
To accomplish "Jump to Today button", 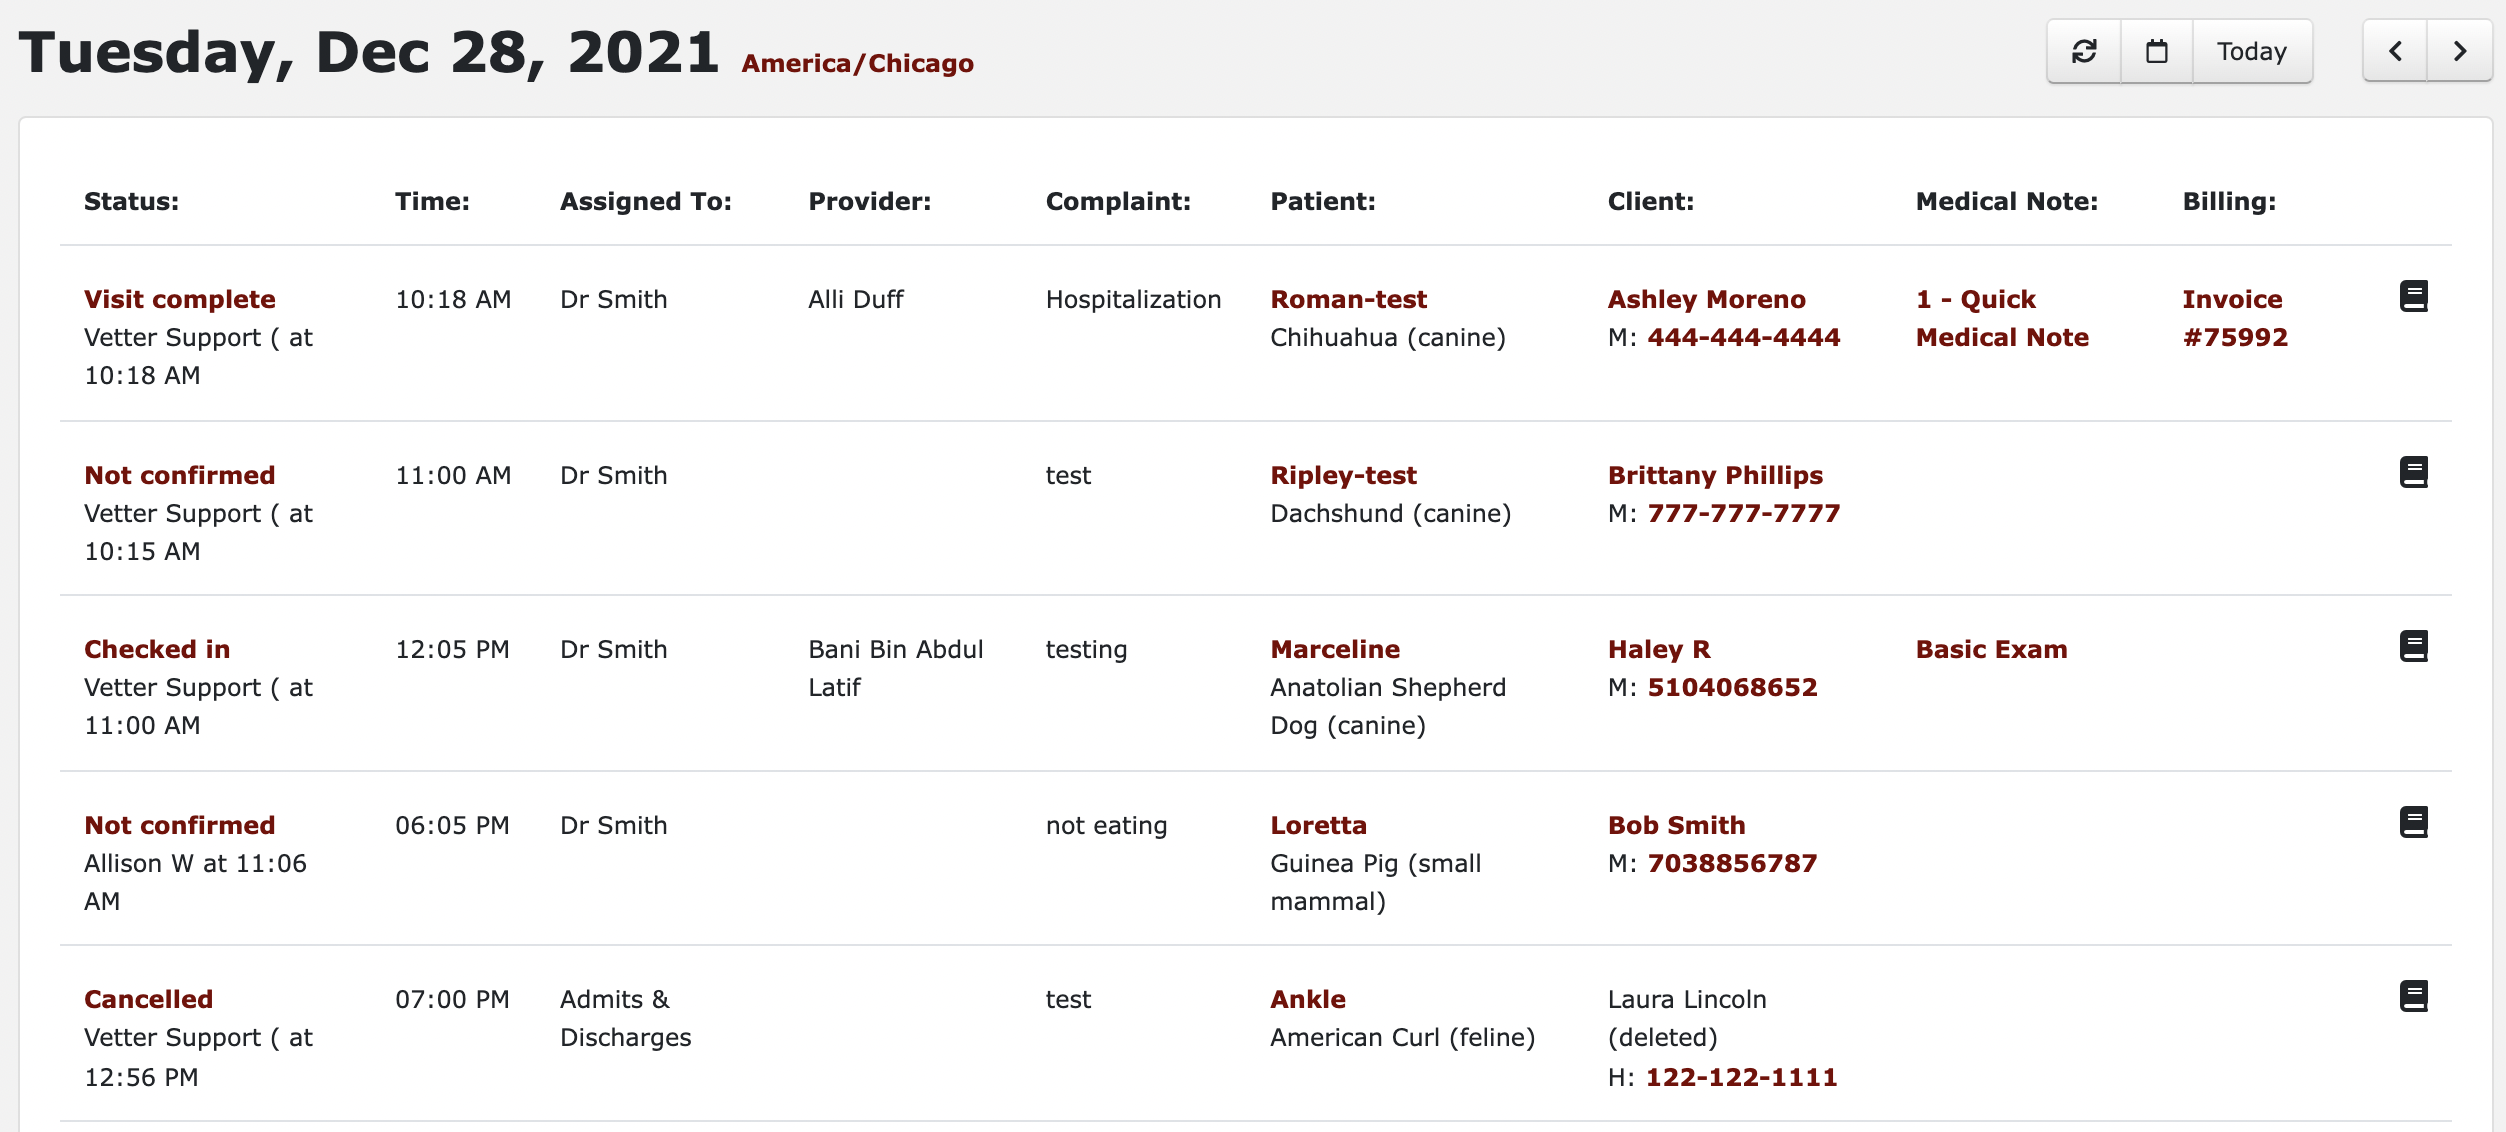I will point(2252,51).
